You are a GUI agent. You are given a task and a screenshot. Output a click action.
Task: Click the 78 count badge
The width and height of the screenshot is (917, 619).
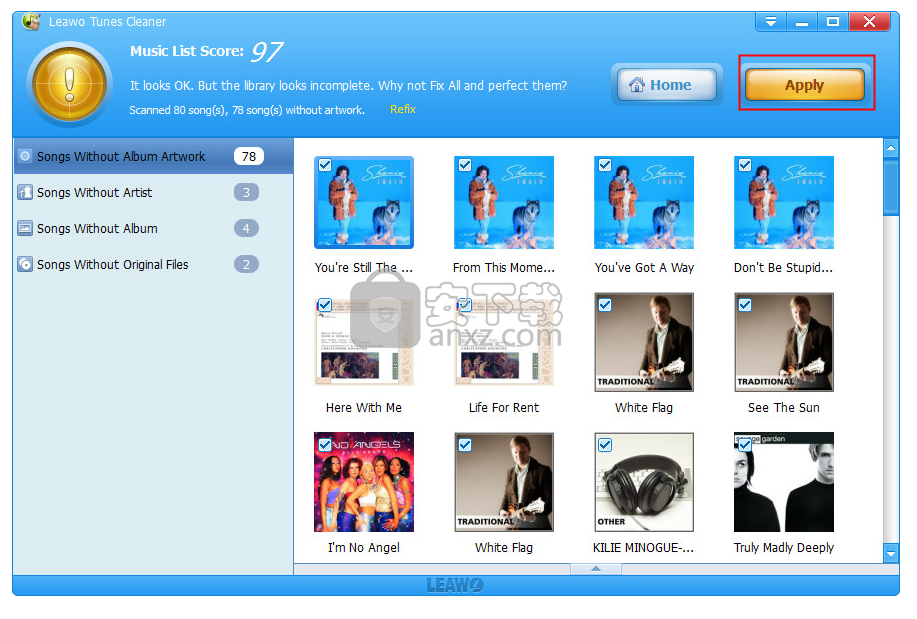(x=249, y=156)
